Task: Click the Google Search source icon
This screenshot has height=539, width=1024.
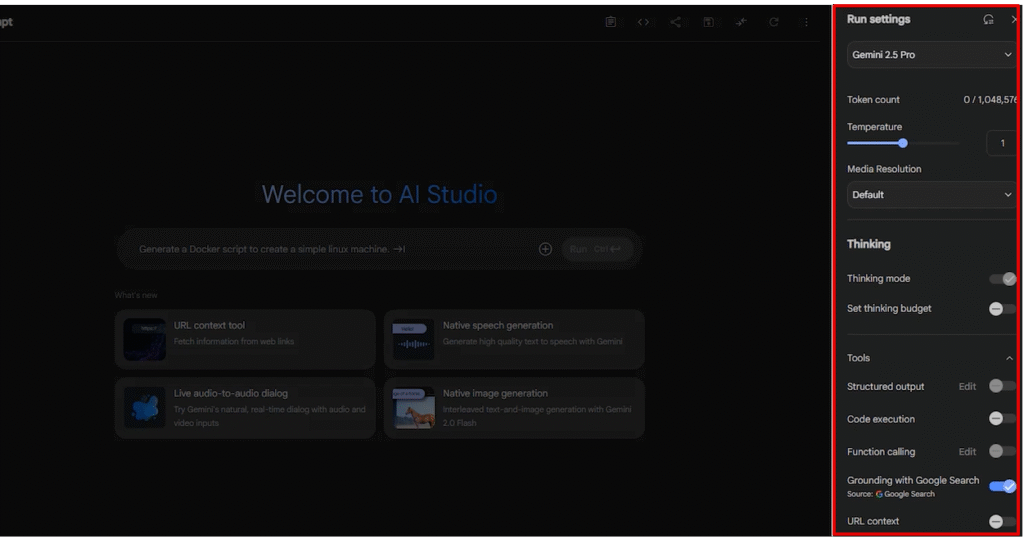Action: coord(879,494)
